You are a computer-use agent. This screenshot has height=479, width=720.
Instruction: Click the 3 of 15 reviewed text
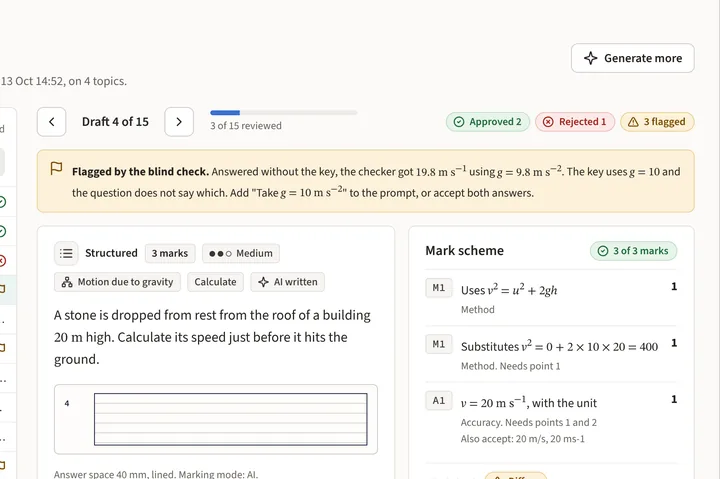246,126
